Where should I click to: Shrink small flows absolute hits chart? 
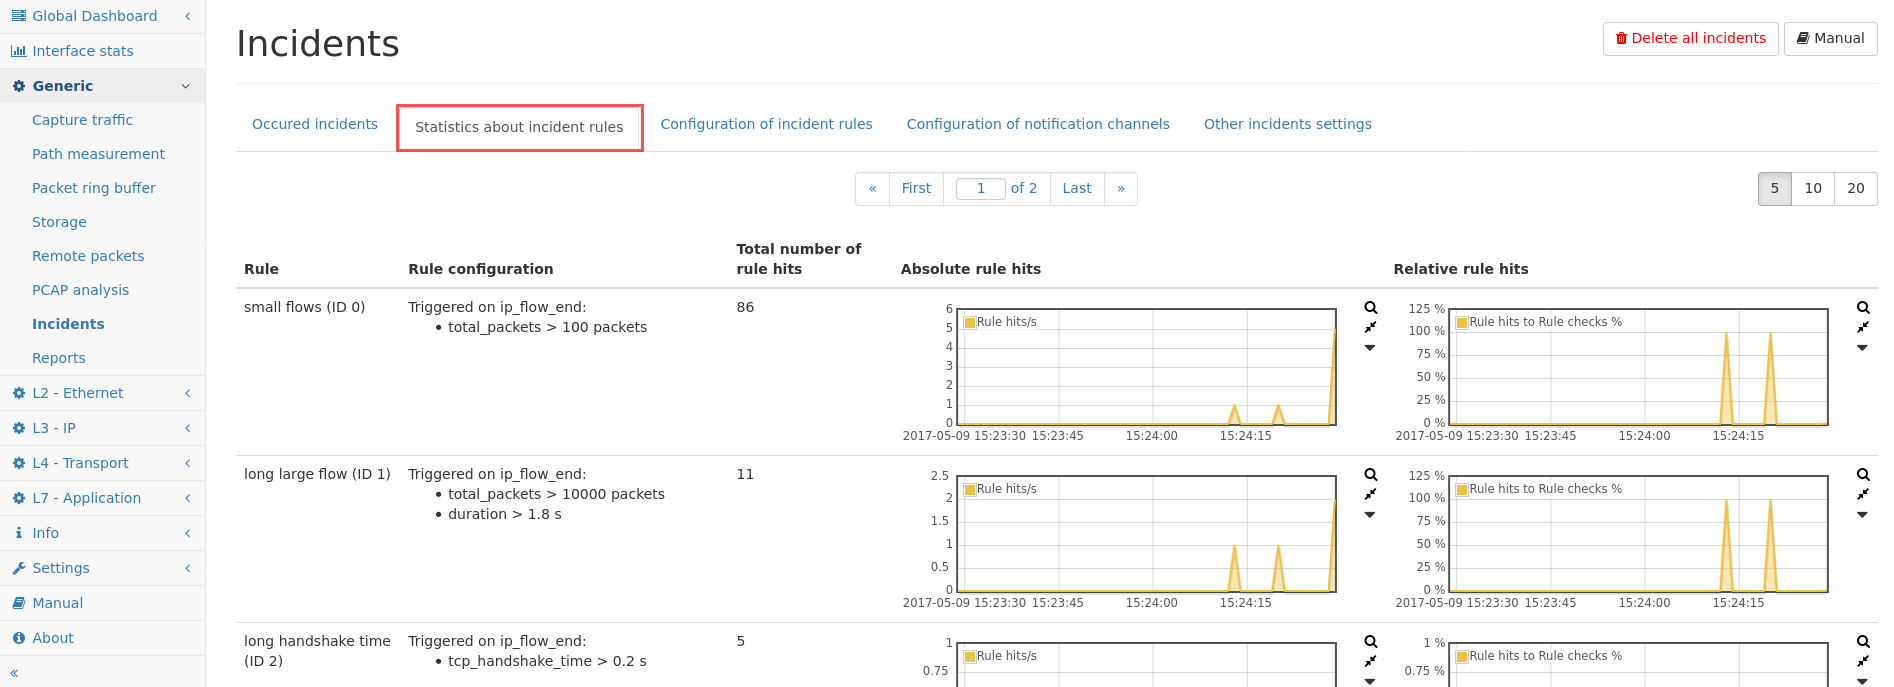[1371, 328]
